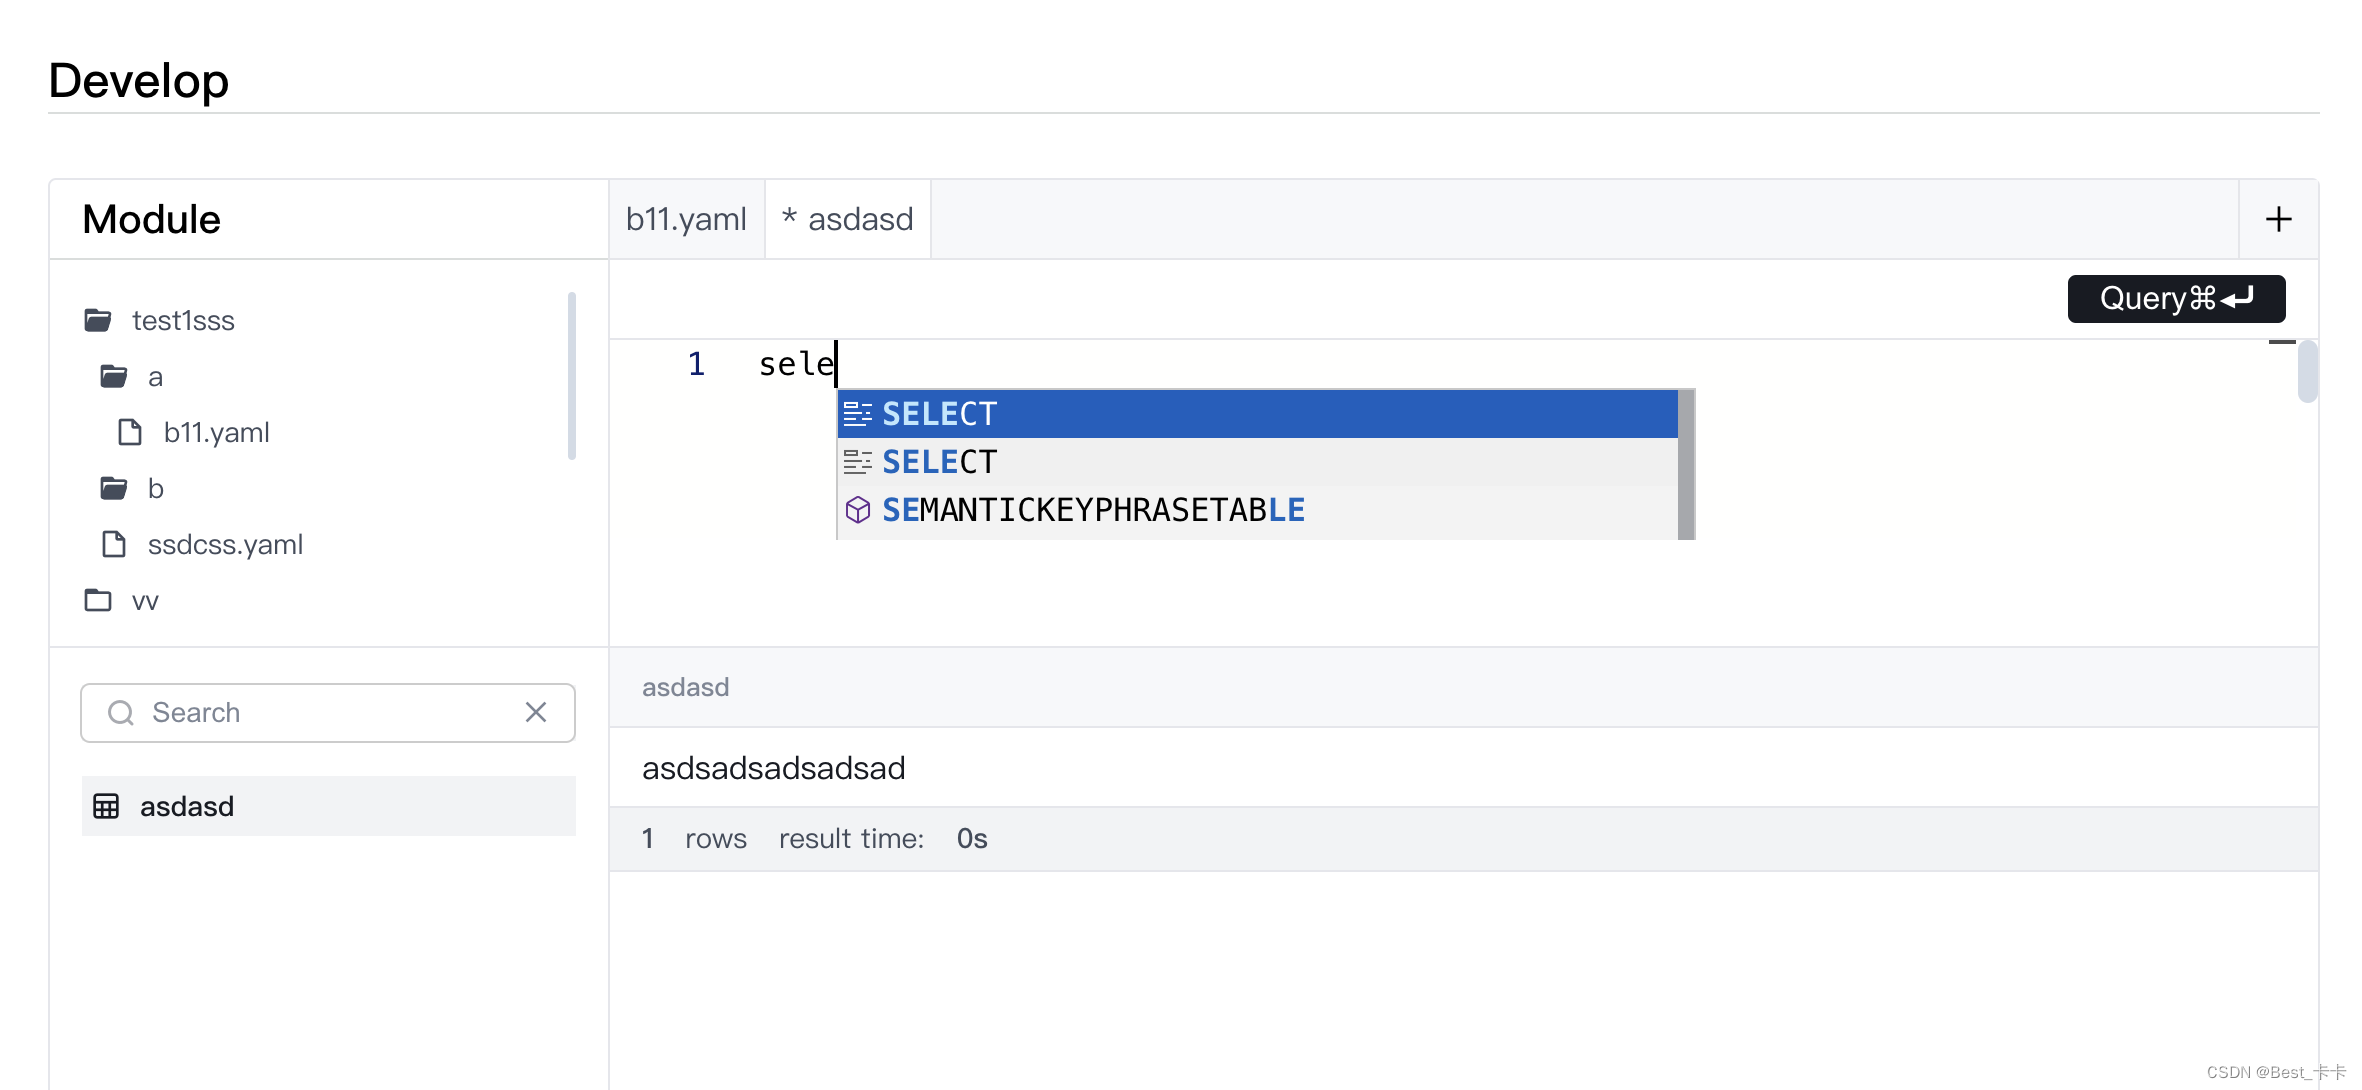Click the autocomplete list scrollbar

pos(1686,464)
